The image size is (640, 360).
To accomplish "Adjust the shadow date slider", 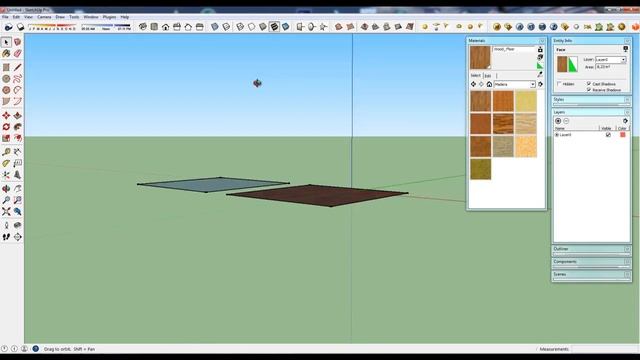I will coord(52,27).
